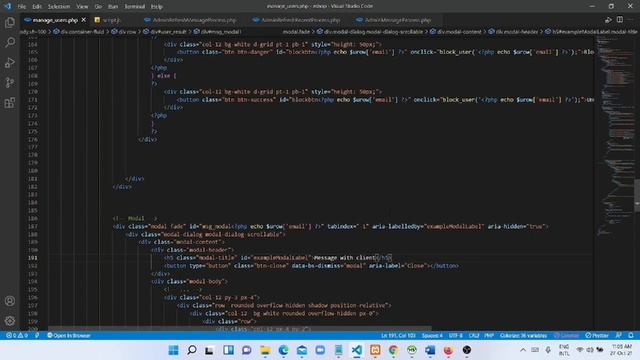Show hidden icons in the system tray

523,350
